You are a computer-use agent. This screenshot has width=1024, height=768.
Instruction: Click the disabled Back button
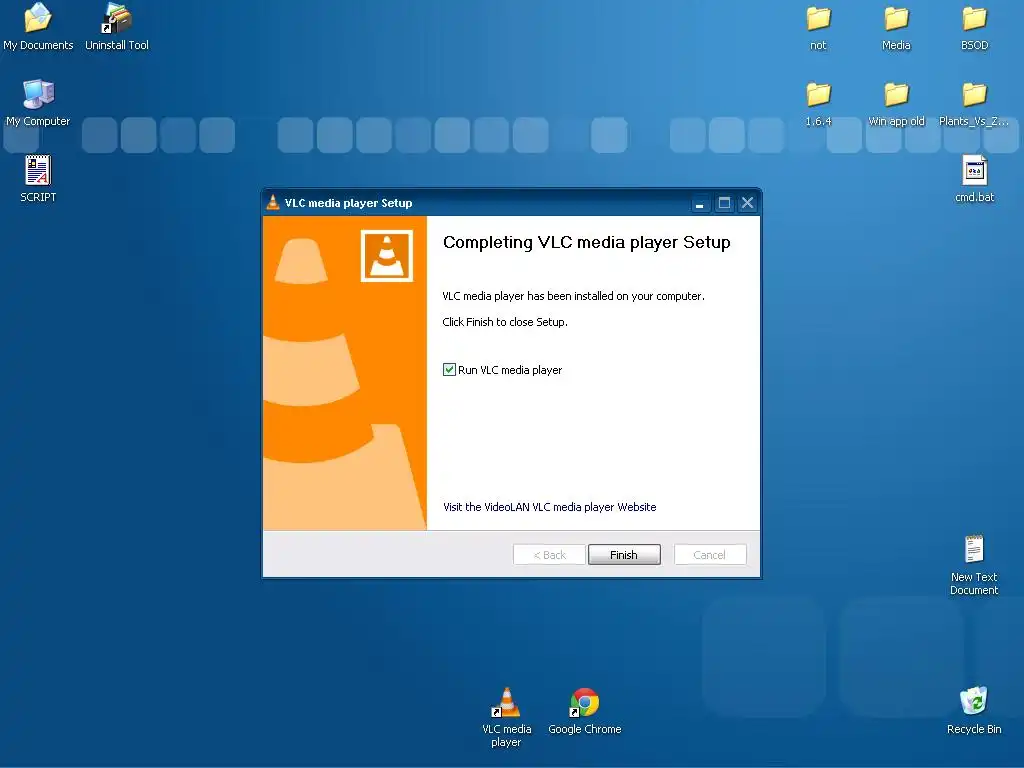(x=549, y=554)
